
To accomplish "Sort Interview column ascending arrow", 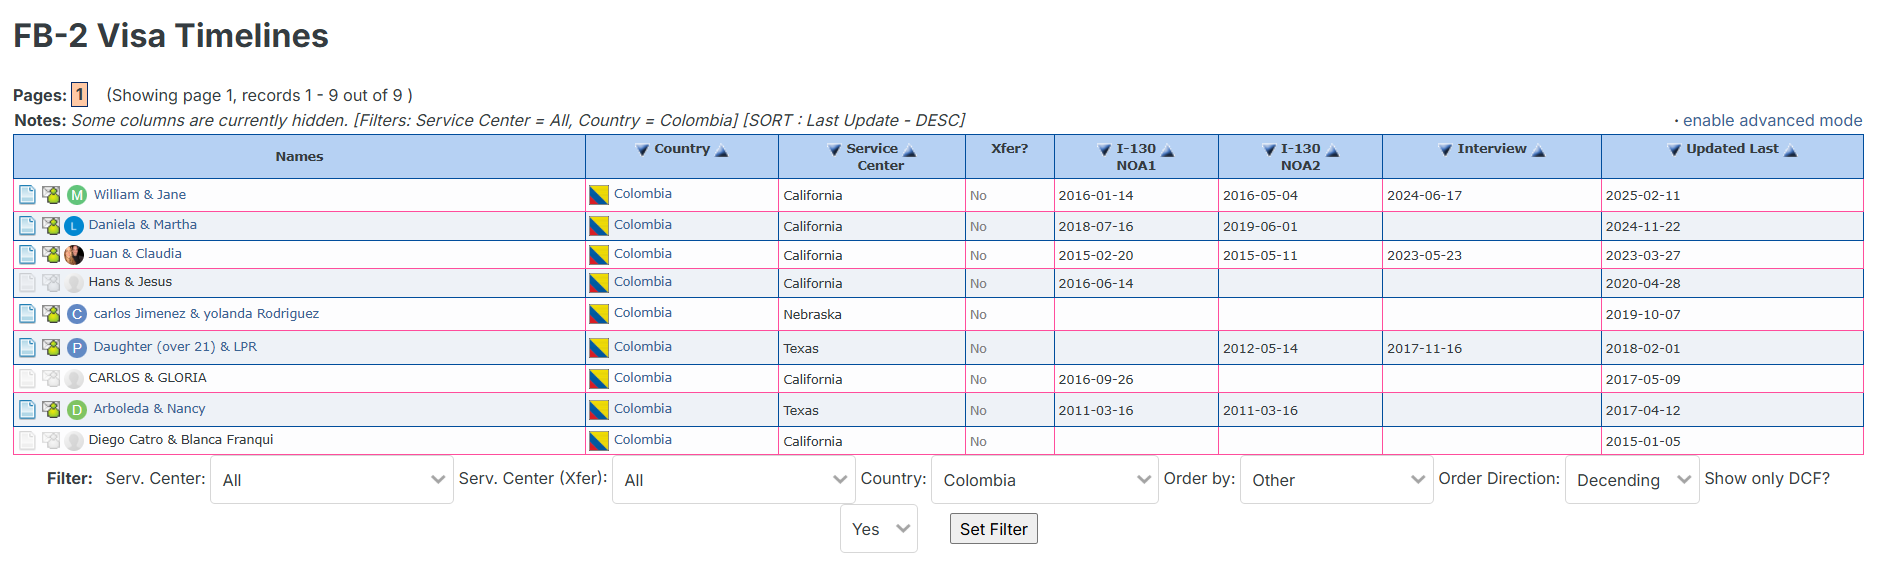I will (x=1538, y=151).
